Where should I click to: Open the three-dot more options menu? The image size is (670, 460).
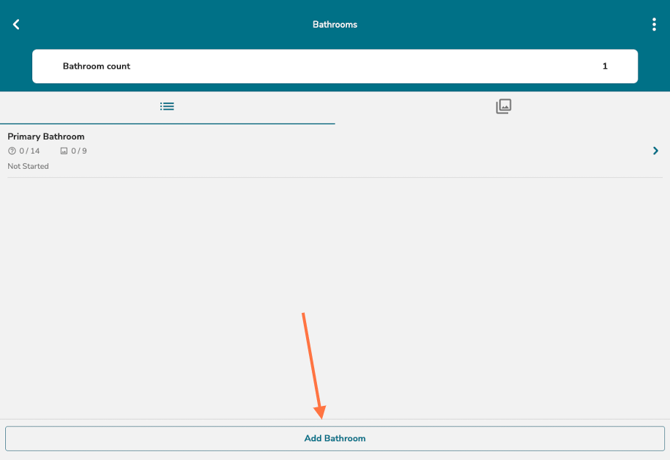654,24
